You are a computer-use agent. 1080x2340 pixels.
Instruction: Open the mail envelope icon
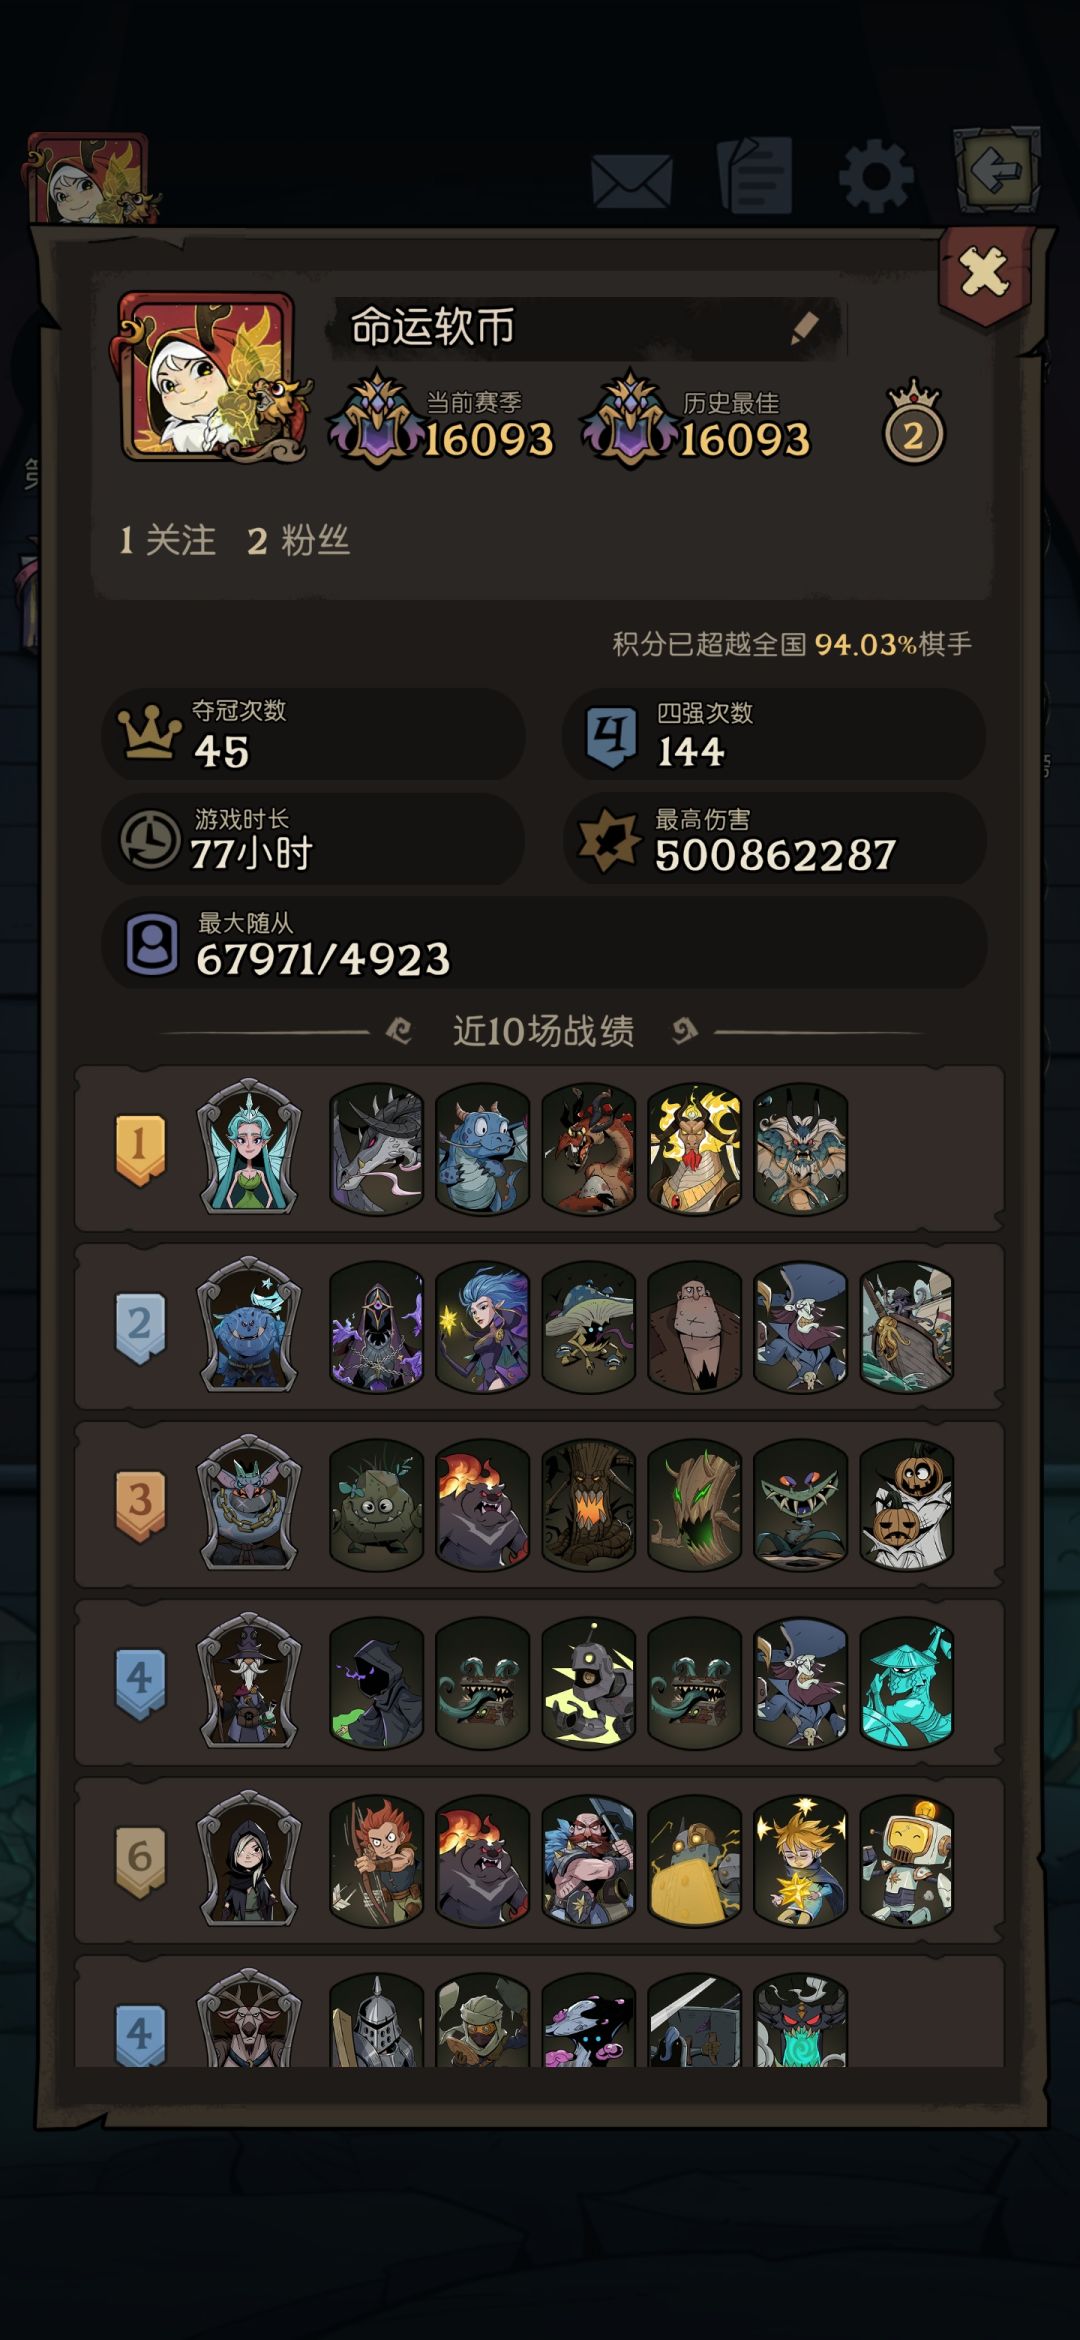(631, 181)
